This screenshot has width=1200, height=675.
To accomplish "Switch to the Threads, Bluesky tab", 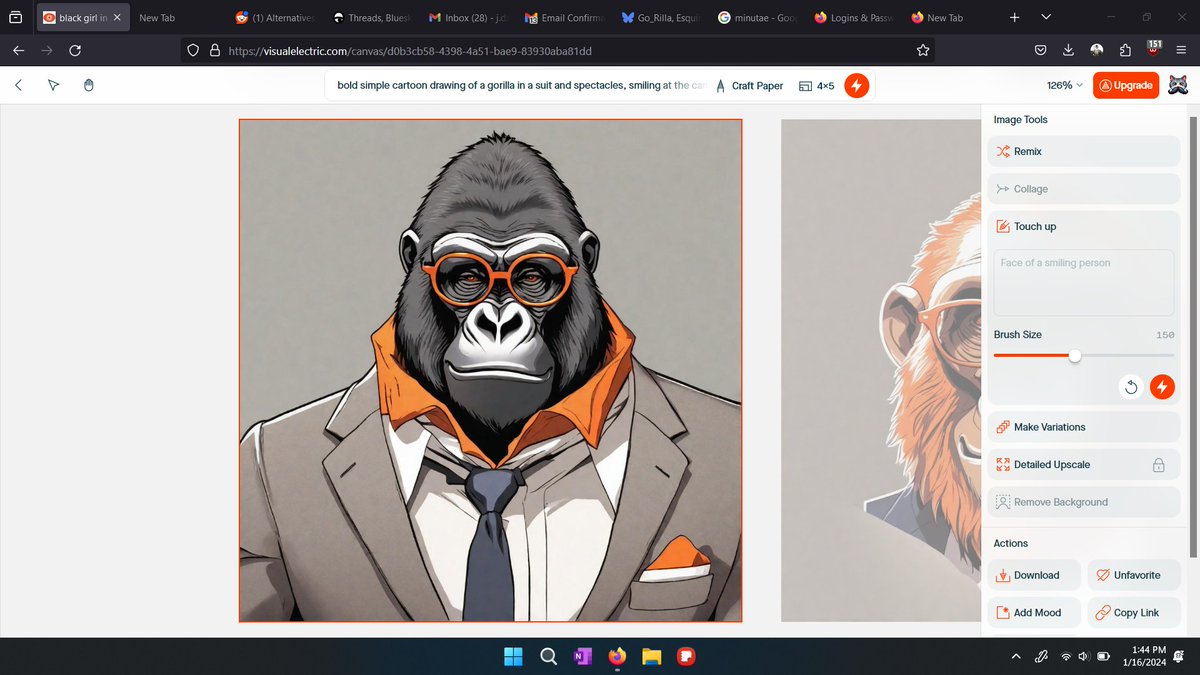I will point(370,18).
